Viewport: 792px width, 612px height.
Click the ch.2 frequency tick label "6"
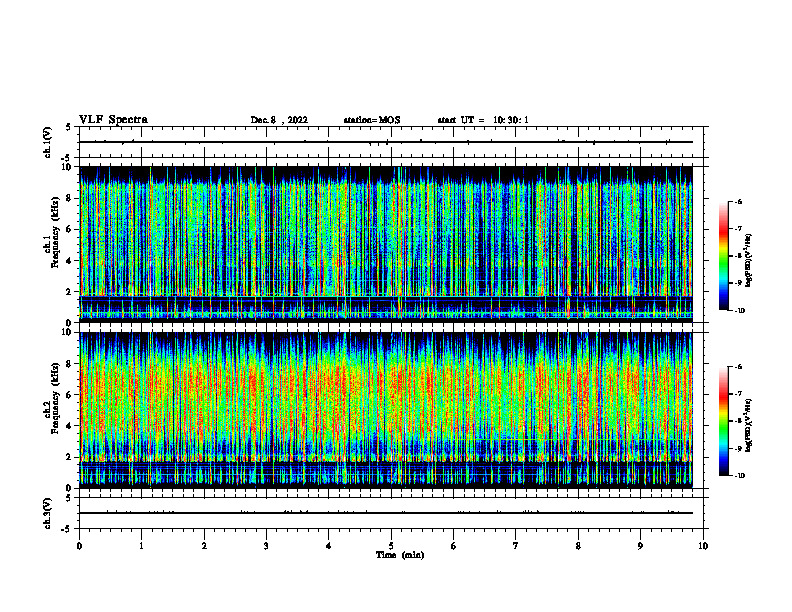pos(69,395)
